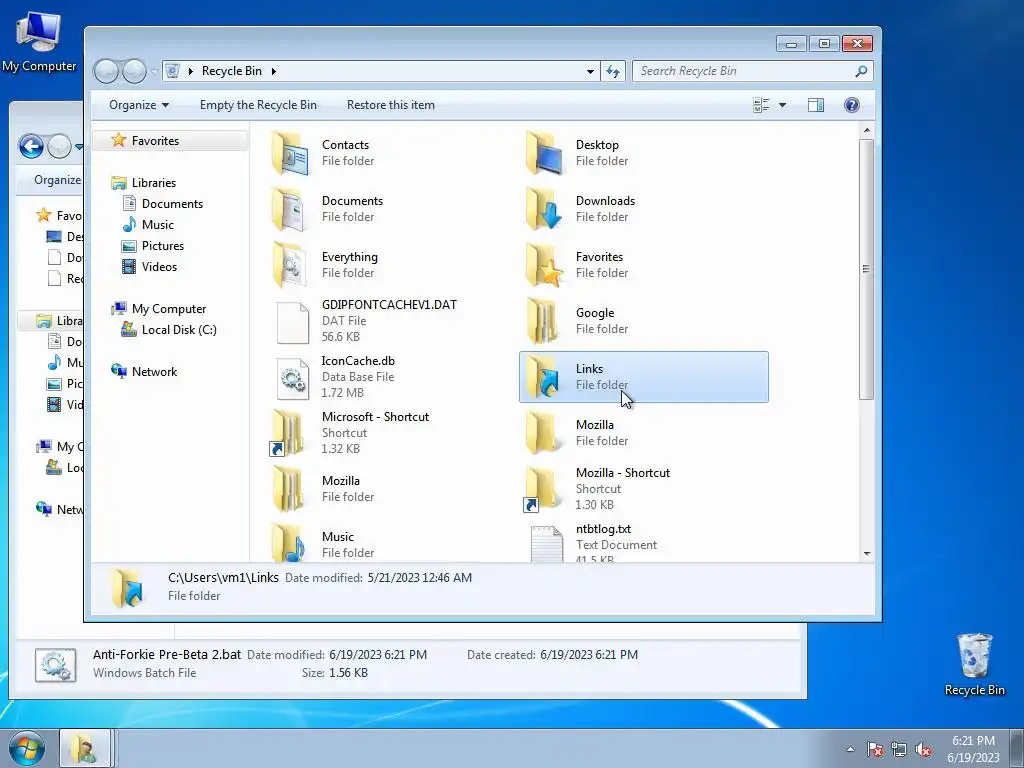Click Empty the Recycle Bin
1024x768 pixels.
[x=258, y=105]
